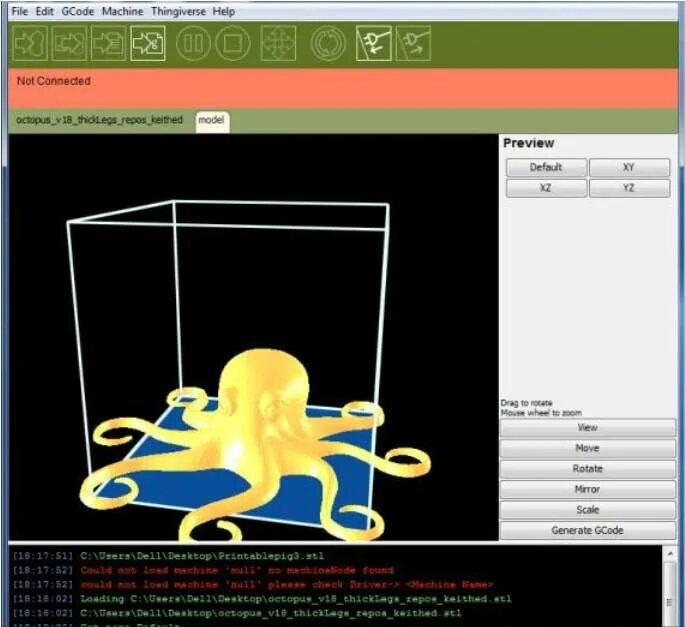Open the Edit menu
This screenshot has height=627, width=685.
[45, 11]
